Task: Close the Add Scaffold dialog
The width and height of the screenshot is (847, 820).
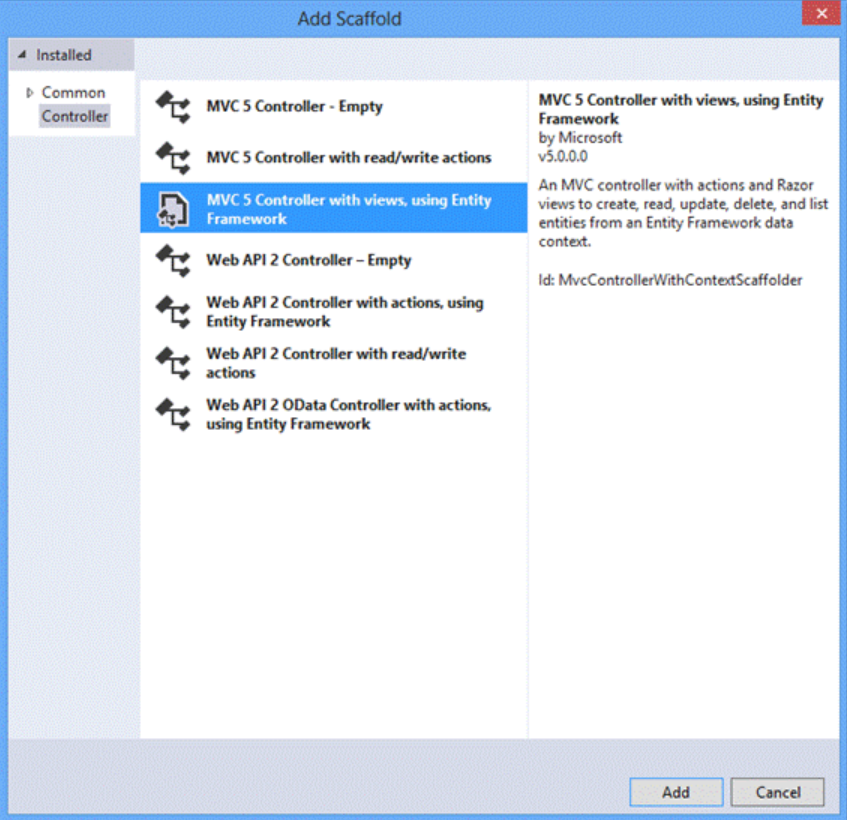Action: click(x=821, y=13)
